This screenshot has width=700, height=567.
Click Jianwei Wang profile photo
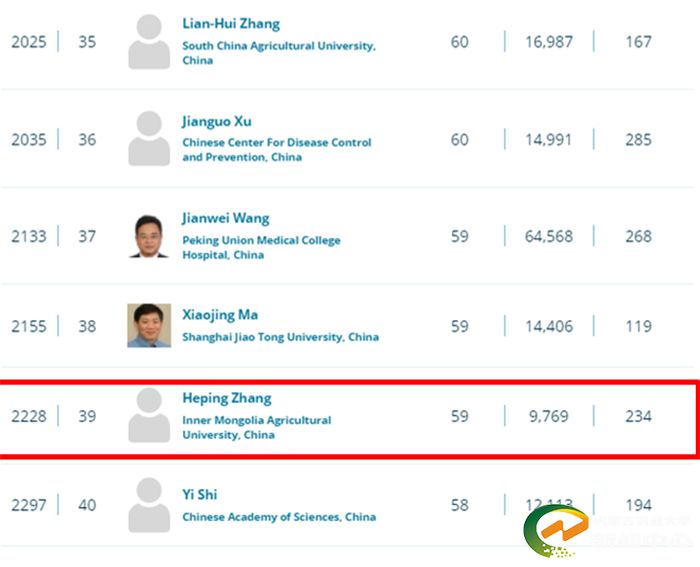click(149, 237)
